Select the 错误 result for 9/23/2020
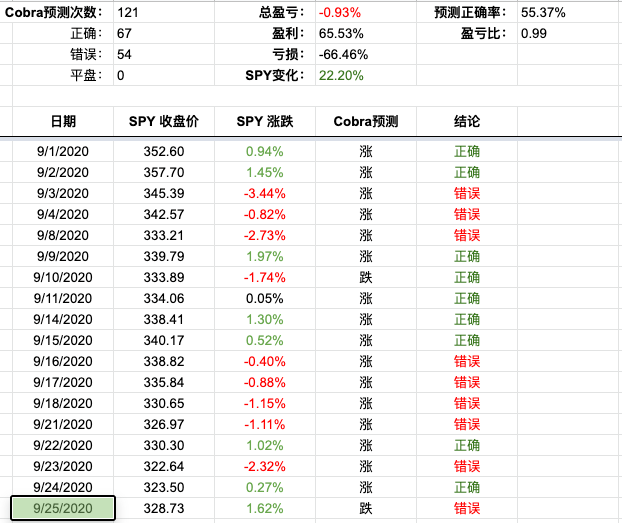 [467, 467]
